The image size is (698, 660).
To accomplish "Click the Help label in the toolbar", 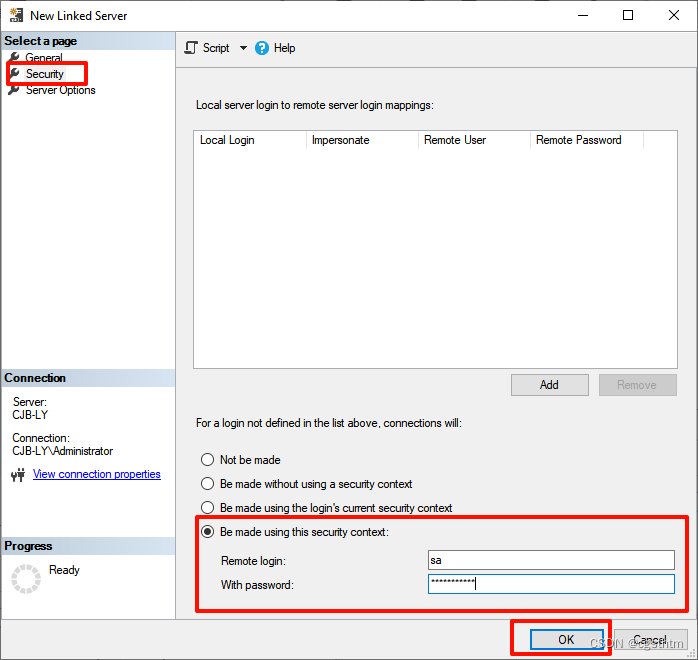I will (284, 48).
